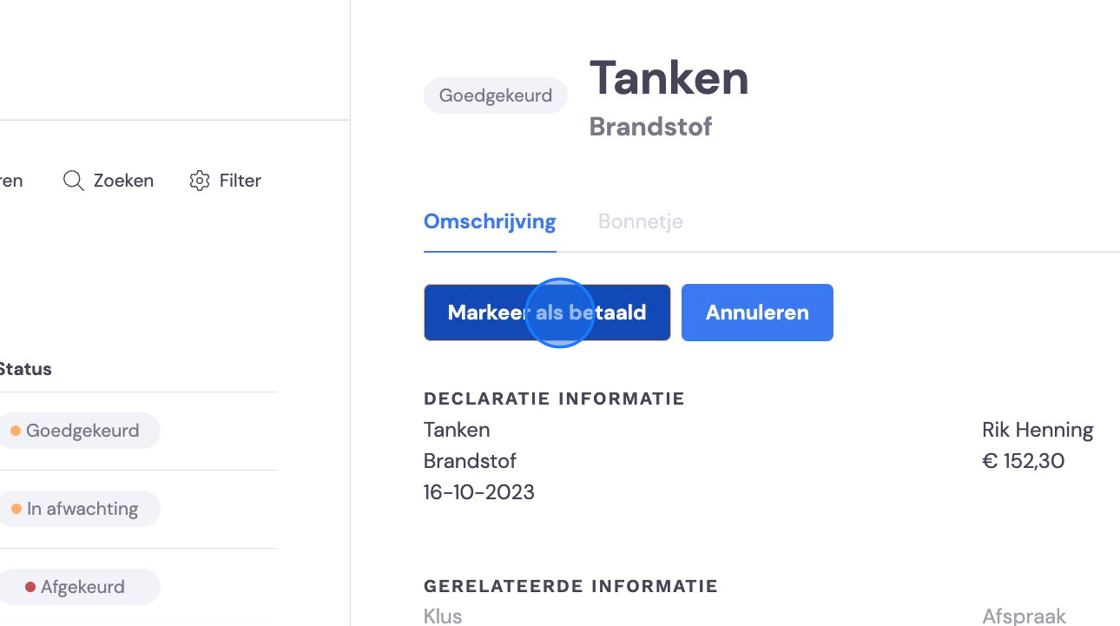Click Markeer als betaald button
The height and width of the screenshot is (626, 1120).
point(547,312)
